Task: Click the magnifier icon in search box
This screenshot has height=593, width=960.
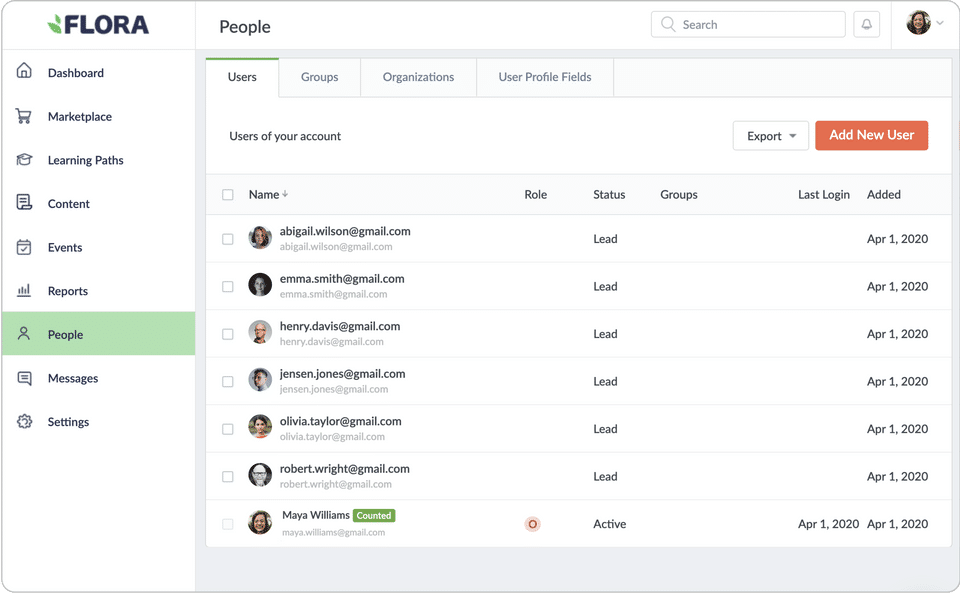Action: pyautogui.click(x=668, y=24)
